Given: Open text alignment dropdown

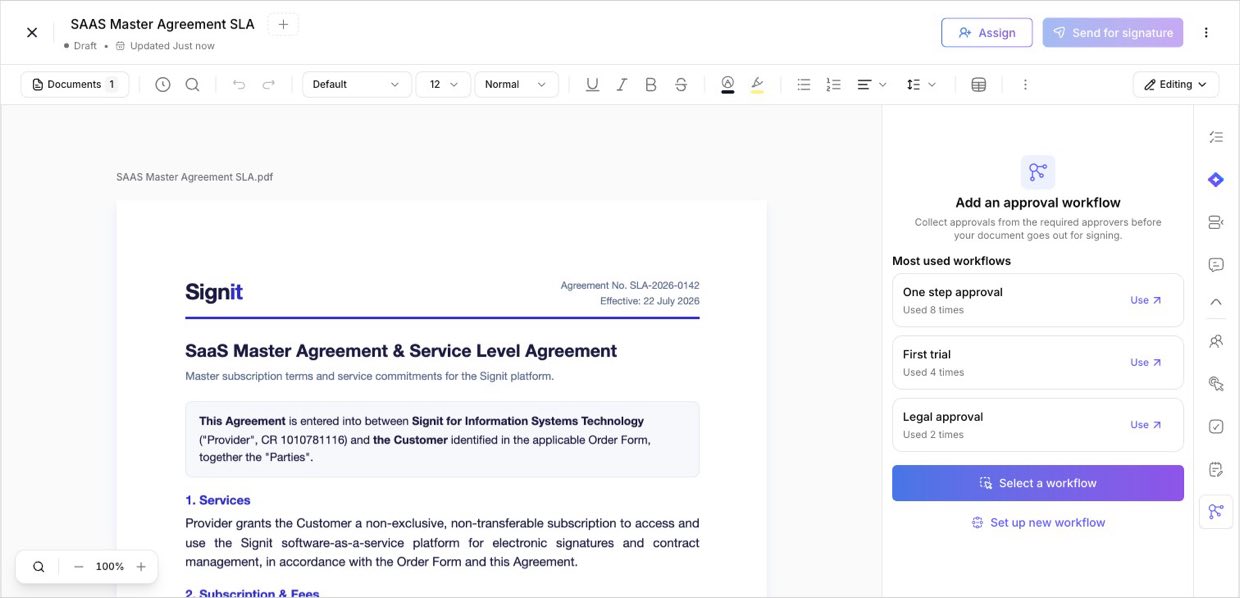Looking at the screenshot, I should pos(872,85).
